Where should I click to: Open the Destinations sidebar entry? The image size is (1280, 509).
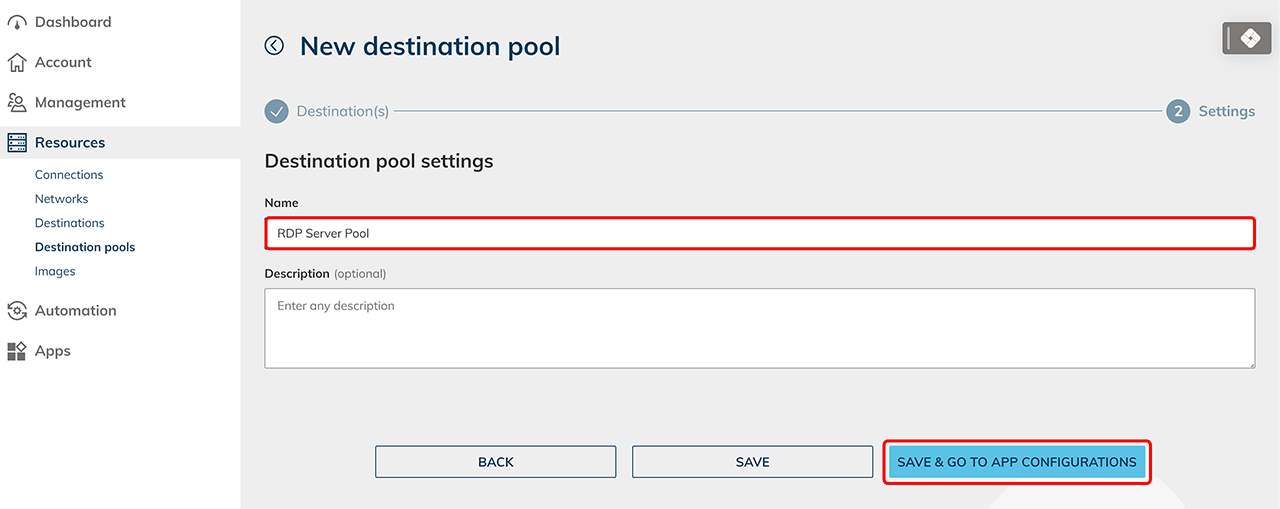point(70,223)
